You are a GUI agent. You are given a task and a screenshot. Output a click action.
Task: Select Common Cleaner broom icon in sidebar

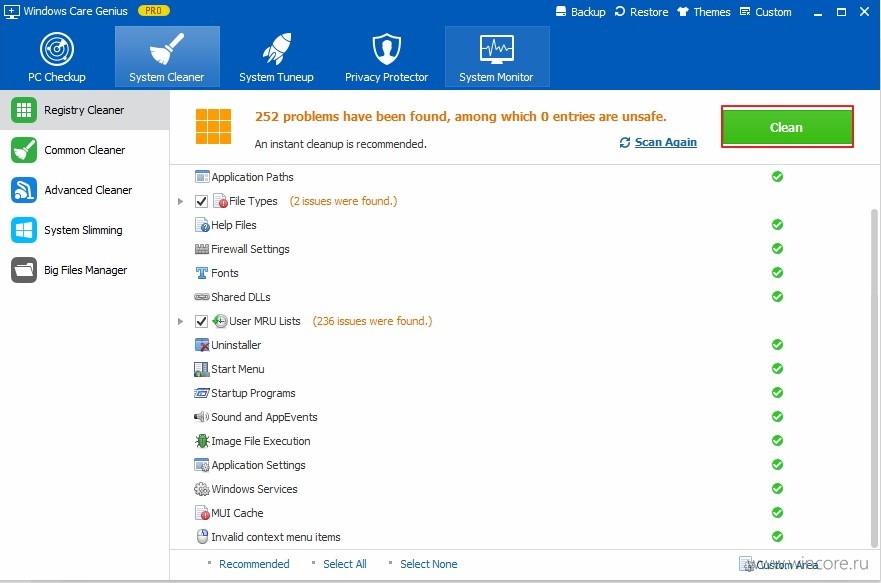(x=24, y=150)
